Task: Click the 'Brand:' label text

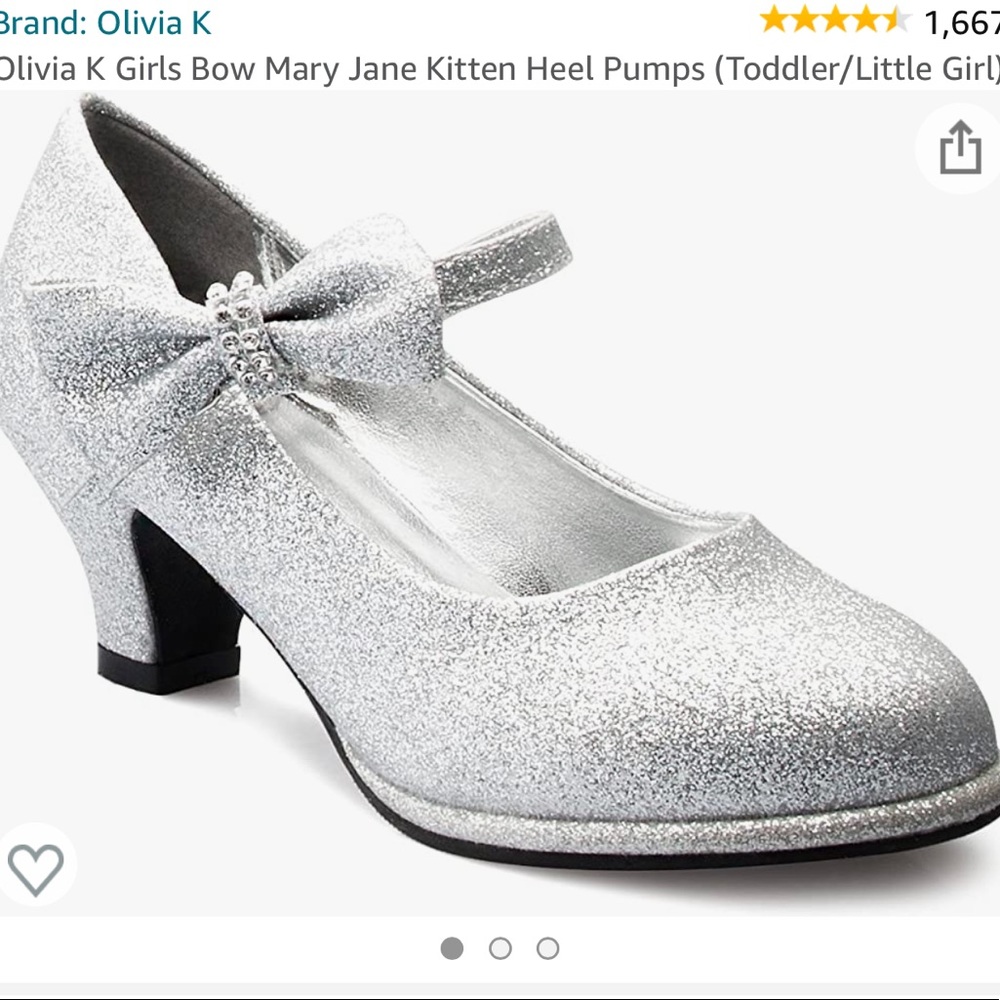Action: point(45,24)
